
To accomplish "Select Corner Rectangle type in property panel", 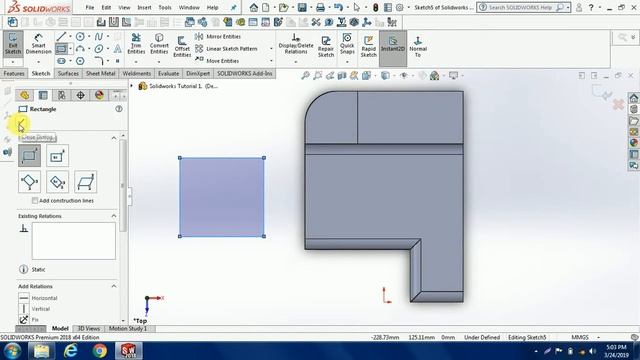I will pos(29,156).
